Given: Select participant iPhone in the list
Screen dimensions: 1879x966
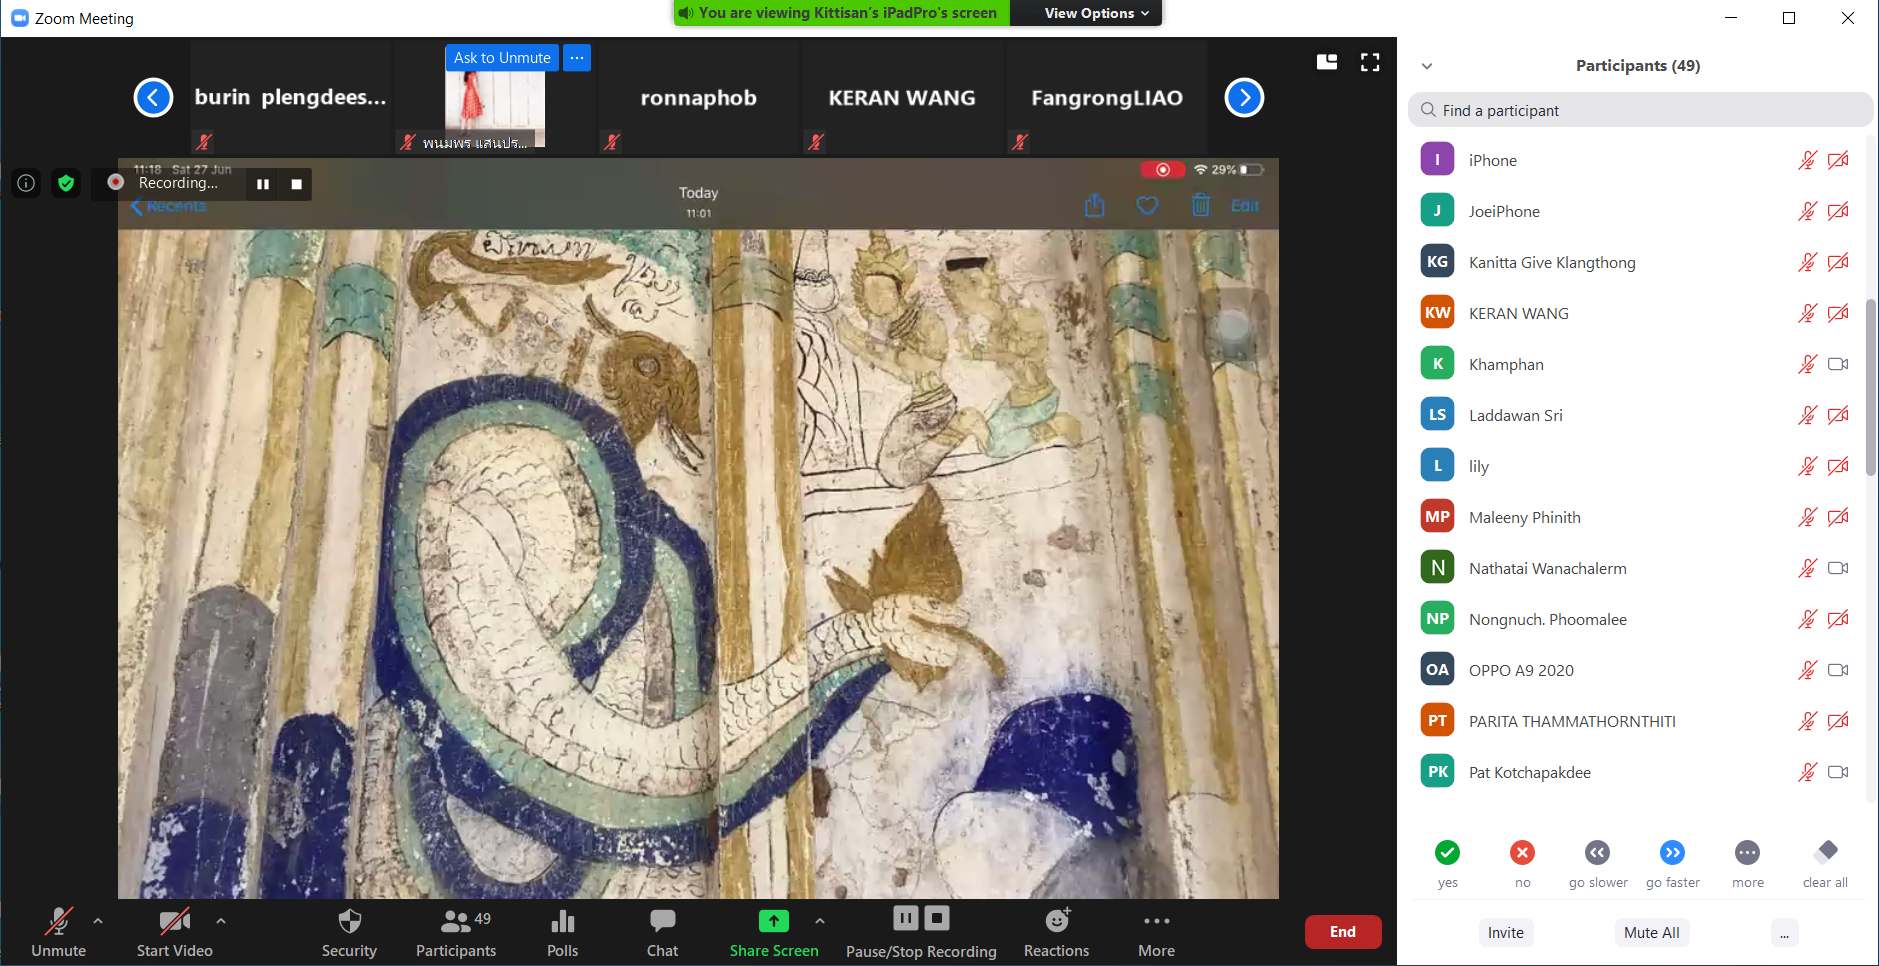Looking at the screenshot, I should (1637, 160).
